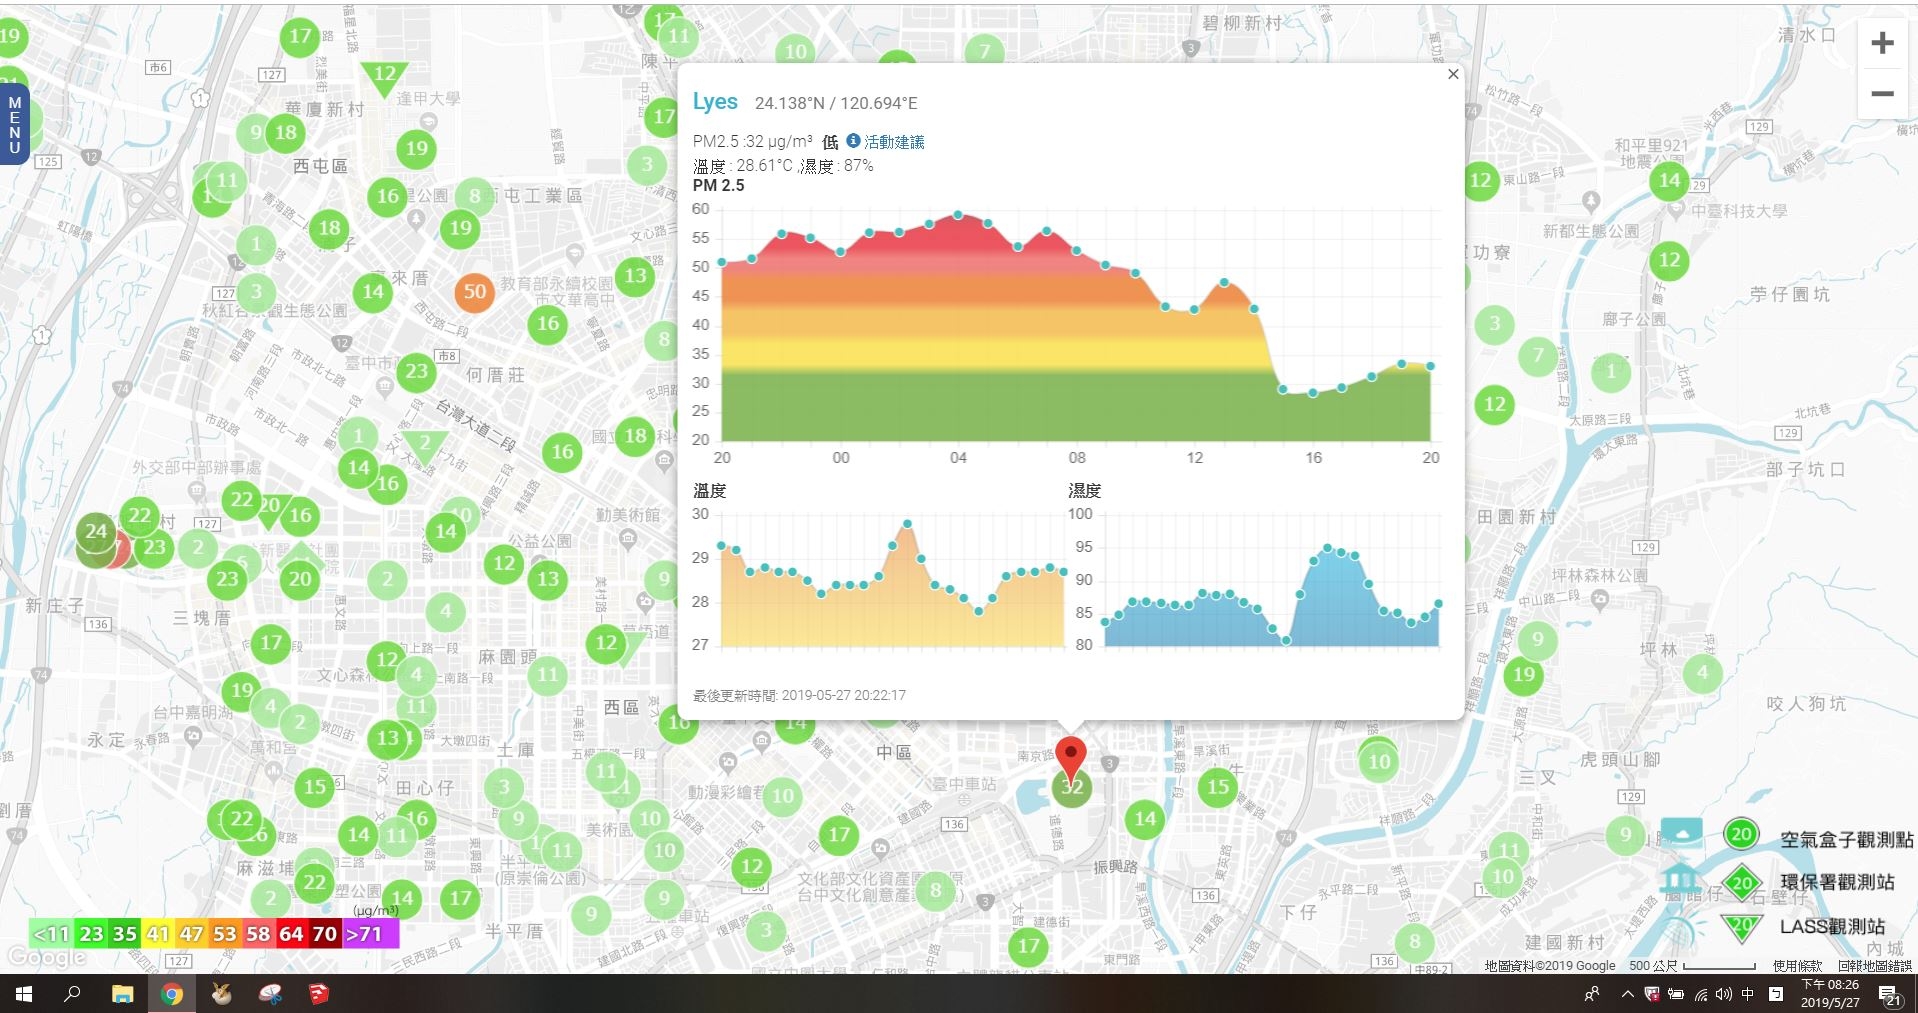1918x1013 pixels.
Task: Open the eagle app in the taskbar
Action: coord(221,994)
